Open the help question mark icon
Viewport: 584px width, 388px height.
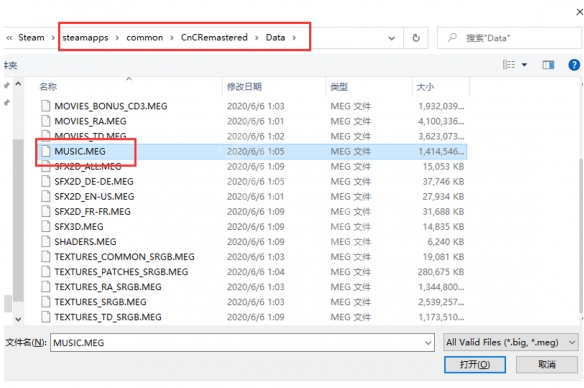click(x=574, y=65)
